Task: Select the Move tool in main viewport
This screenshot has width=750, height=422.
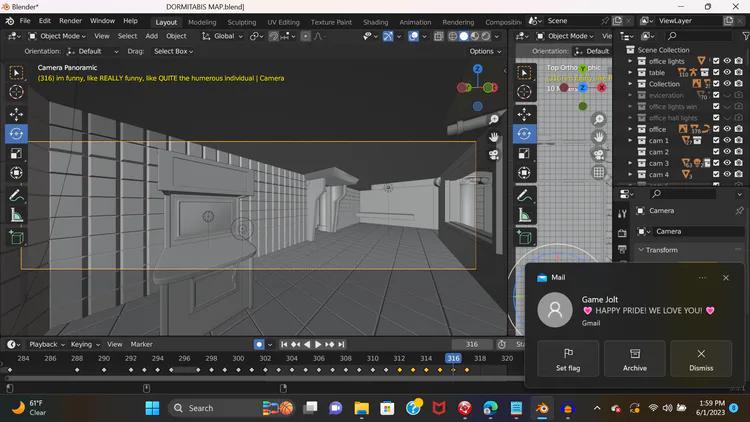Action: [x=16, y=114]
